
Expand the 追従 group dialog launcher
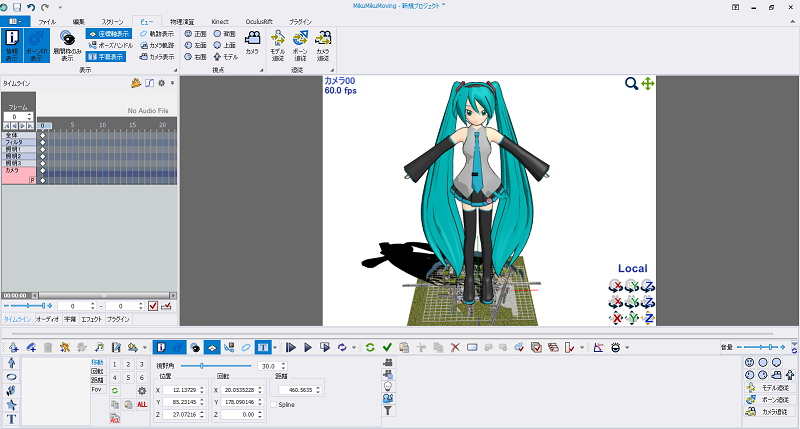(x=332, y=70)
